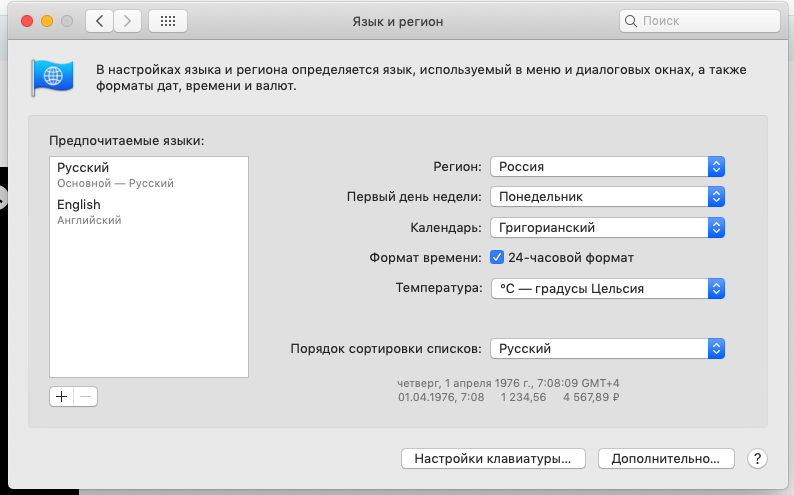This screenshot has height=495, width=794.
Task: Toggle the 24-часовой формат checkbox
Action: [496, 258]
